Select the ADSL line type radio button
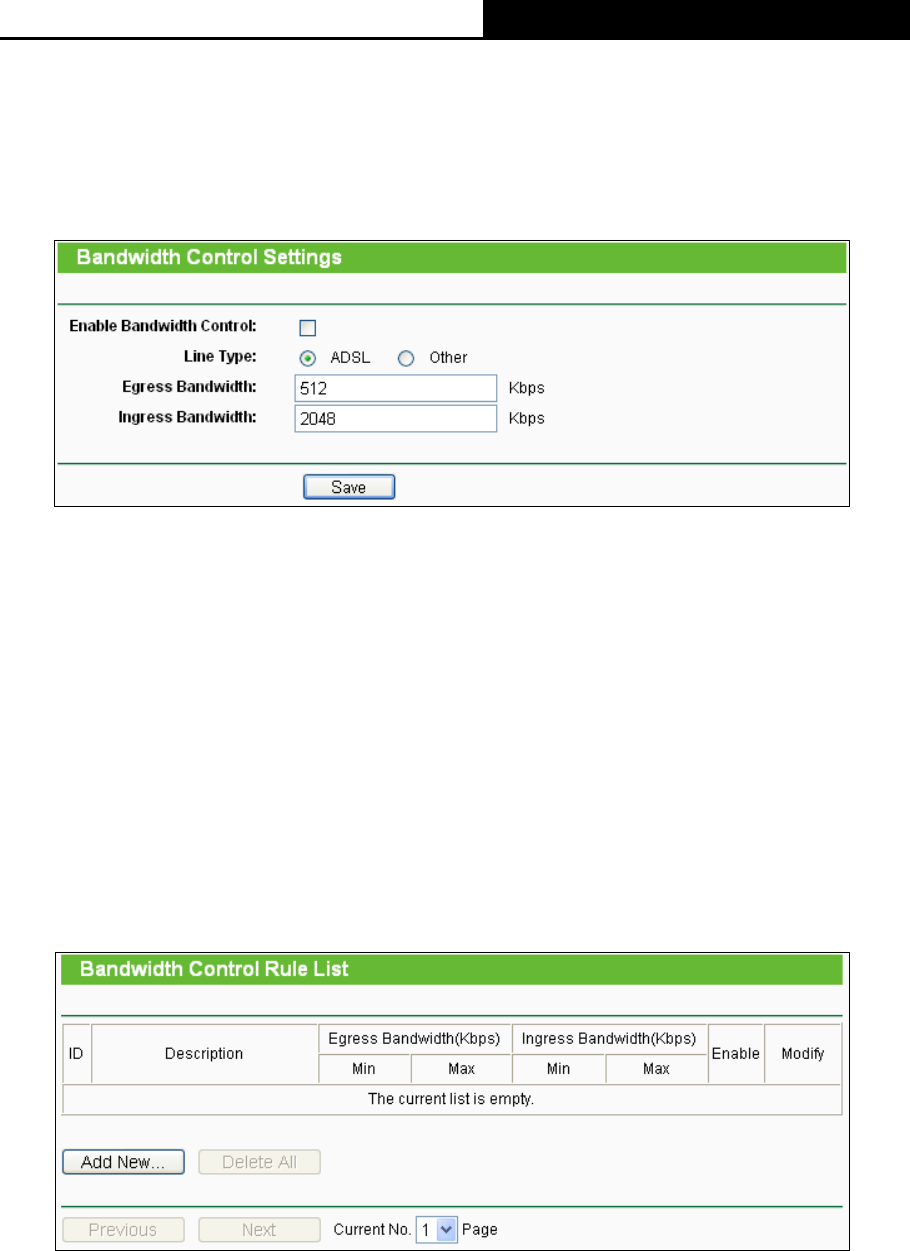Image resolution: width=910 pixels, height=1251 pixels. click(309, 358)
